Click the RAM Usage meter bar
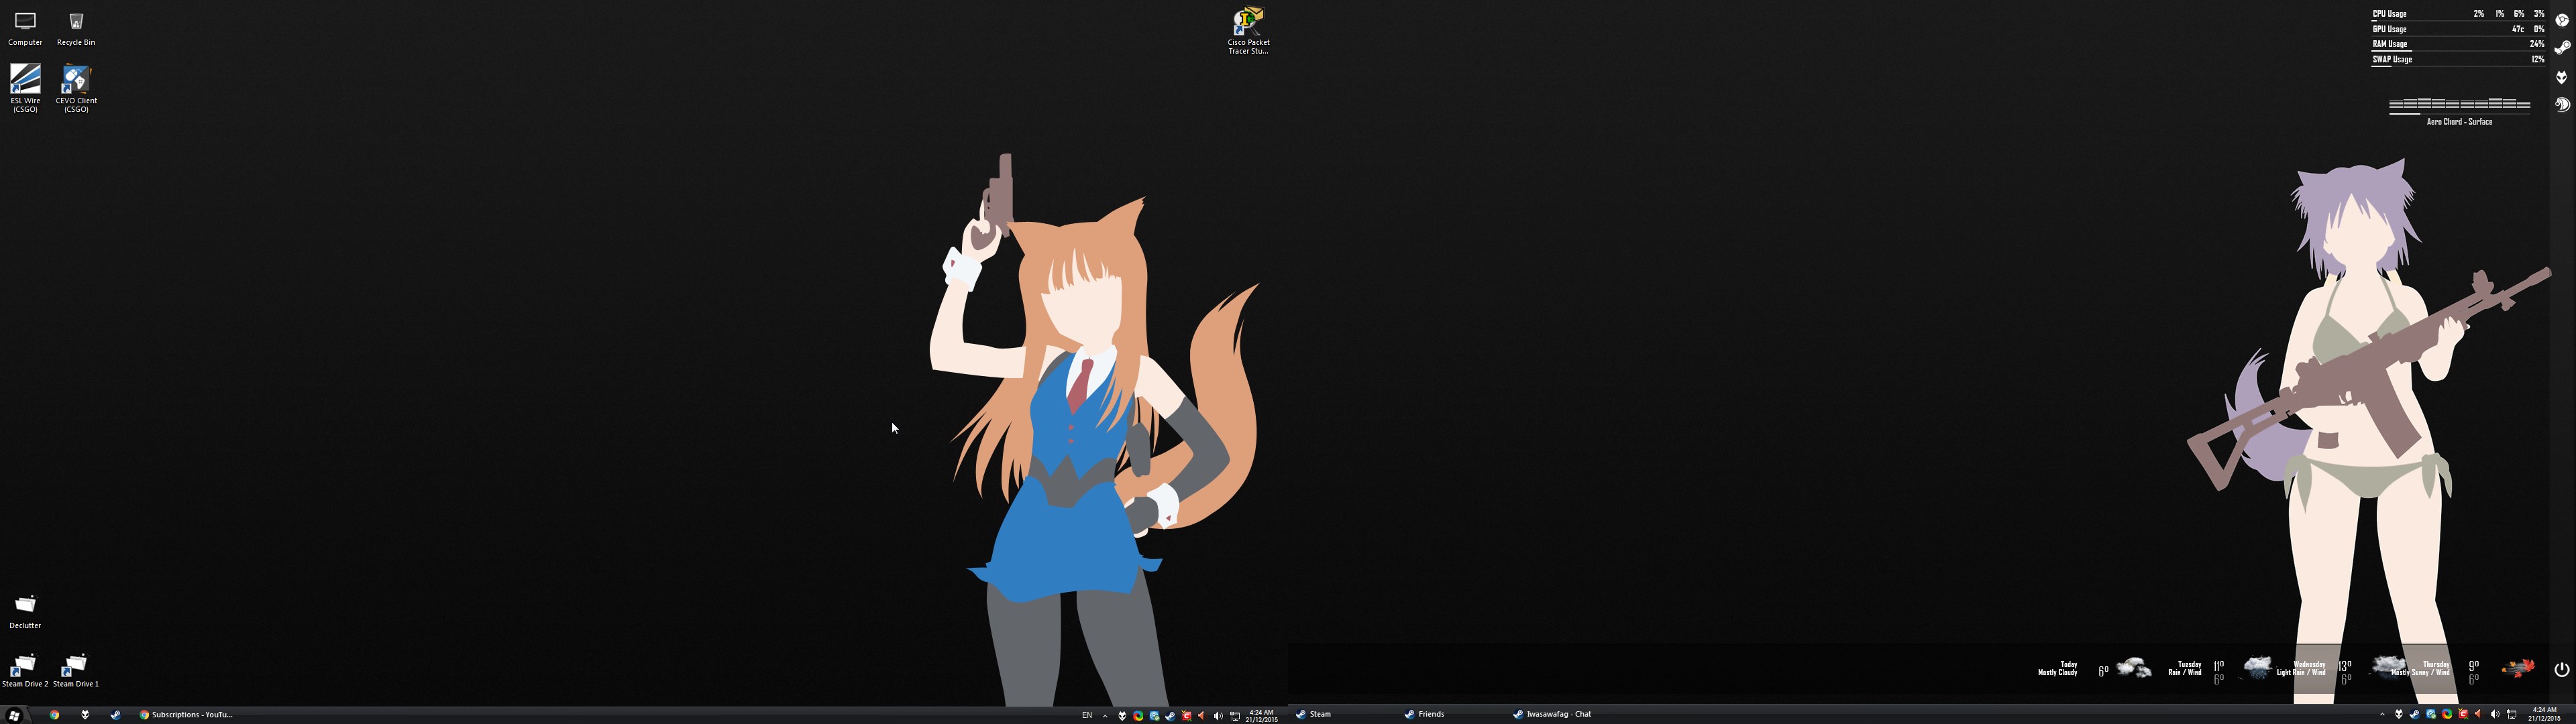The width and height of the screenshot is (2576, 724). pos(2458,50)
